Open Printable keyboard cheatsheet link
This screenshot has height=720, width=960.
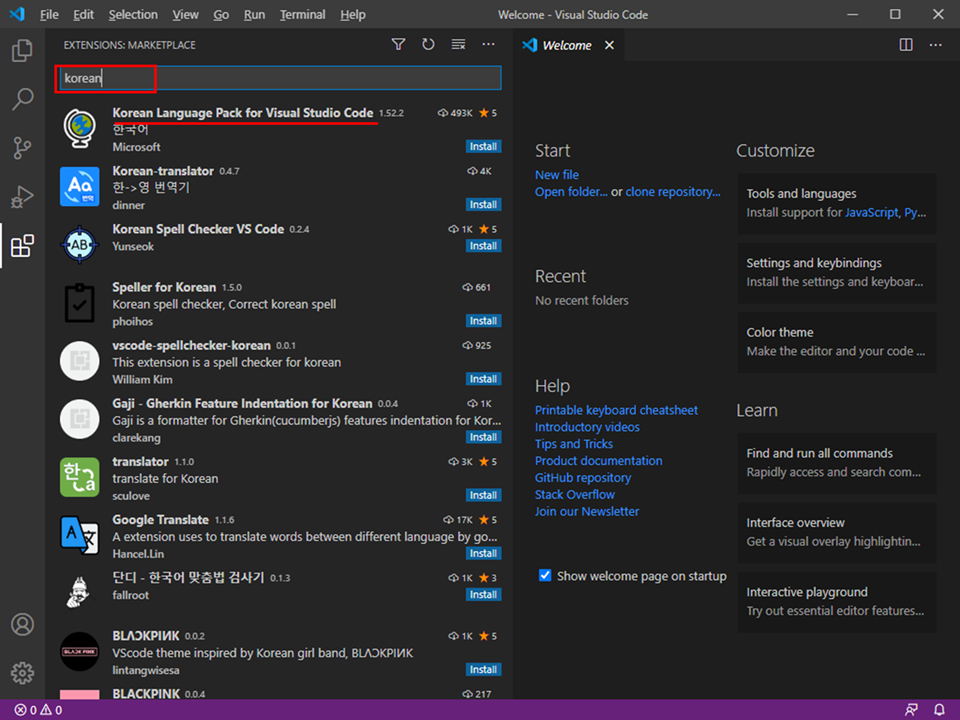(x=616, y=410)
